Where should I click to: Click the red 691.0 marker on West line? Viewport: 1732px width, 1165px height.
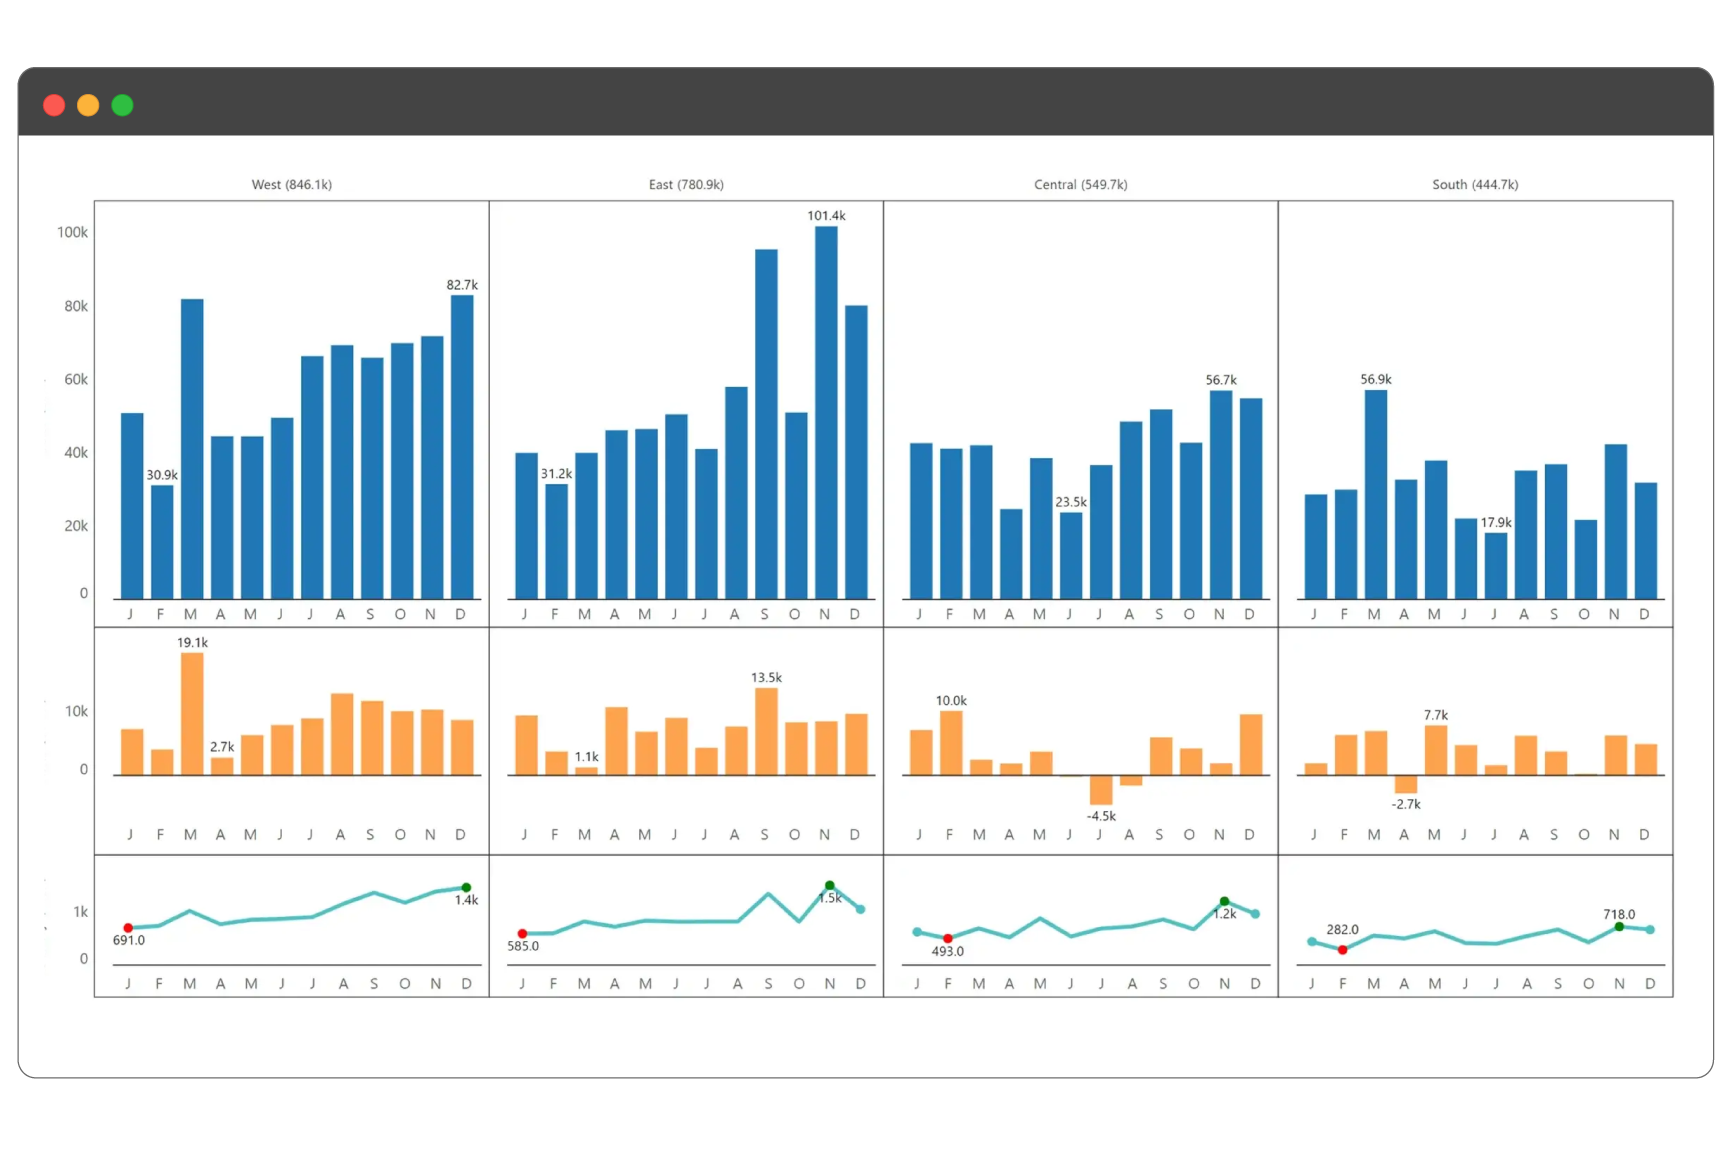tap(128, 928)
